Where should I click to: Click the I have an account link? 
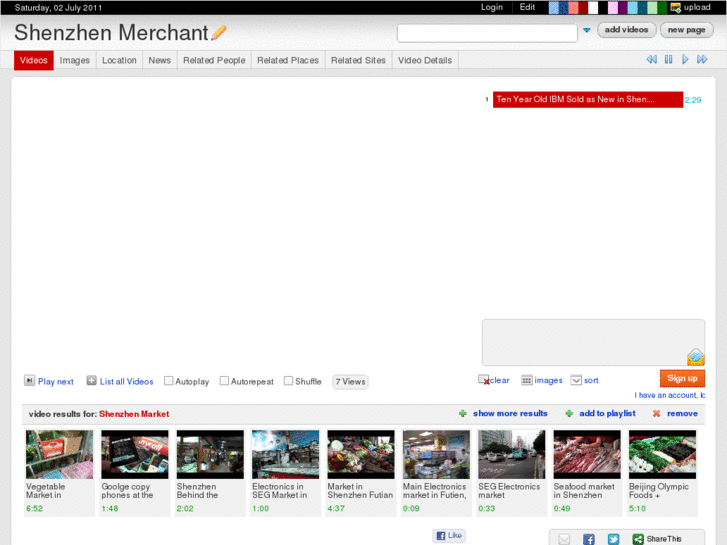point(670,395)
